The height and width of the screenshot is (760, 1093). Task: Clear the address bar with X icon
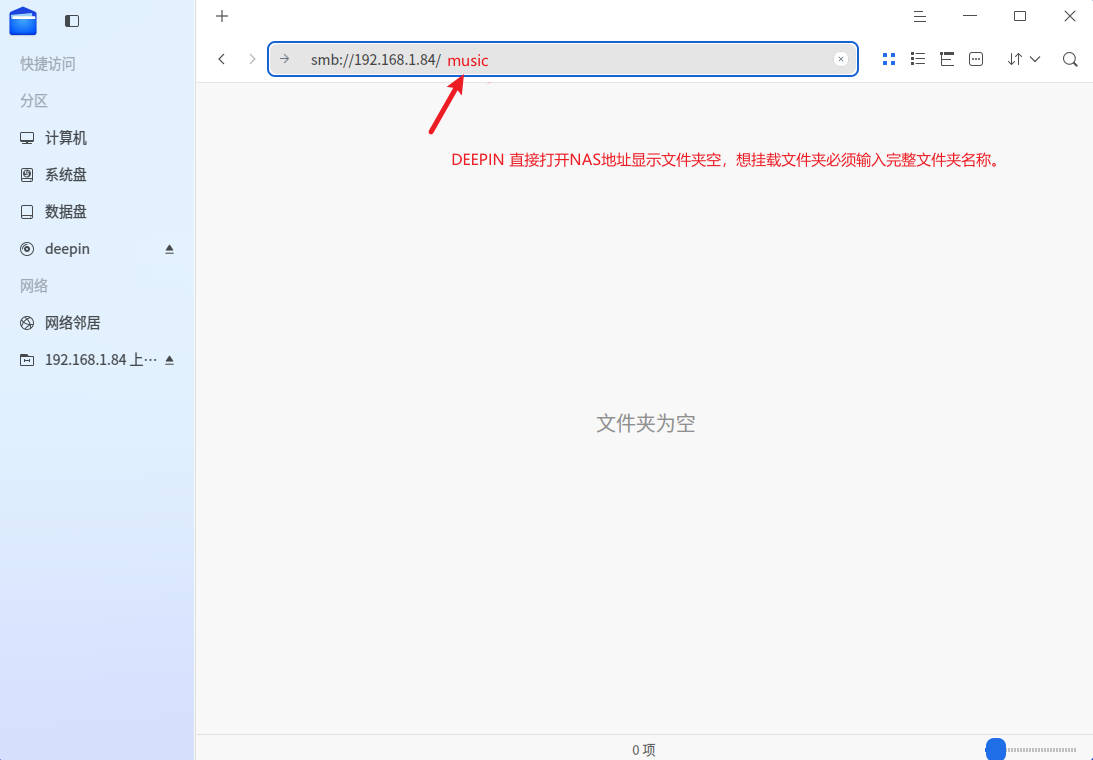click(841, 59)
